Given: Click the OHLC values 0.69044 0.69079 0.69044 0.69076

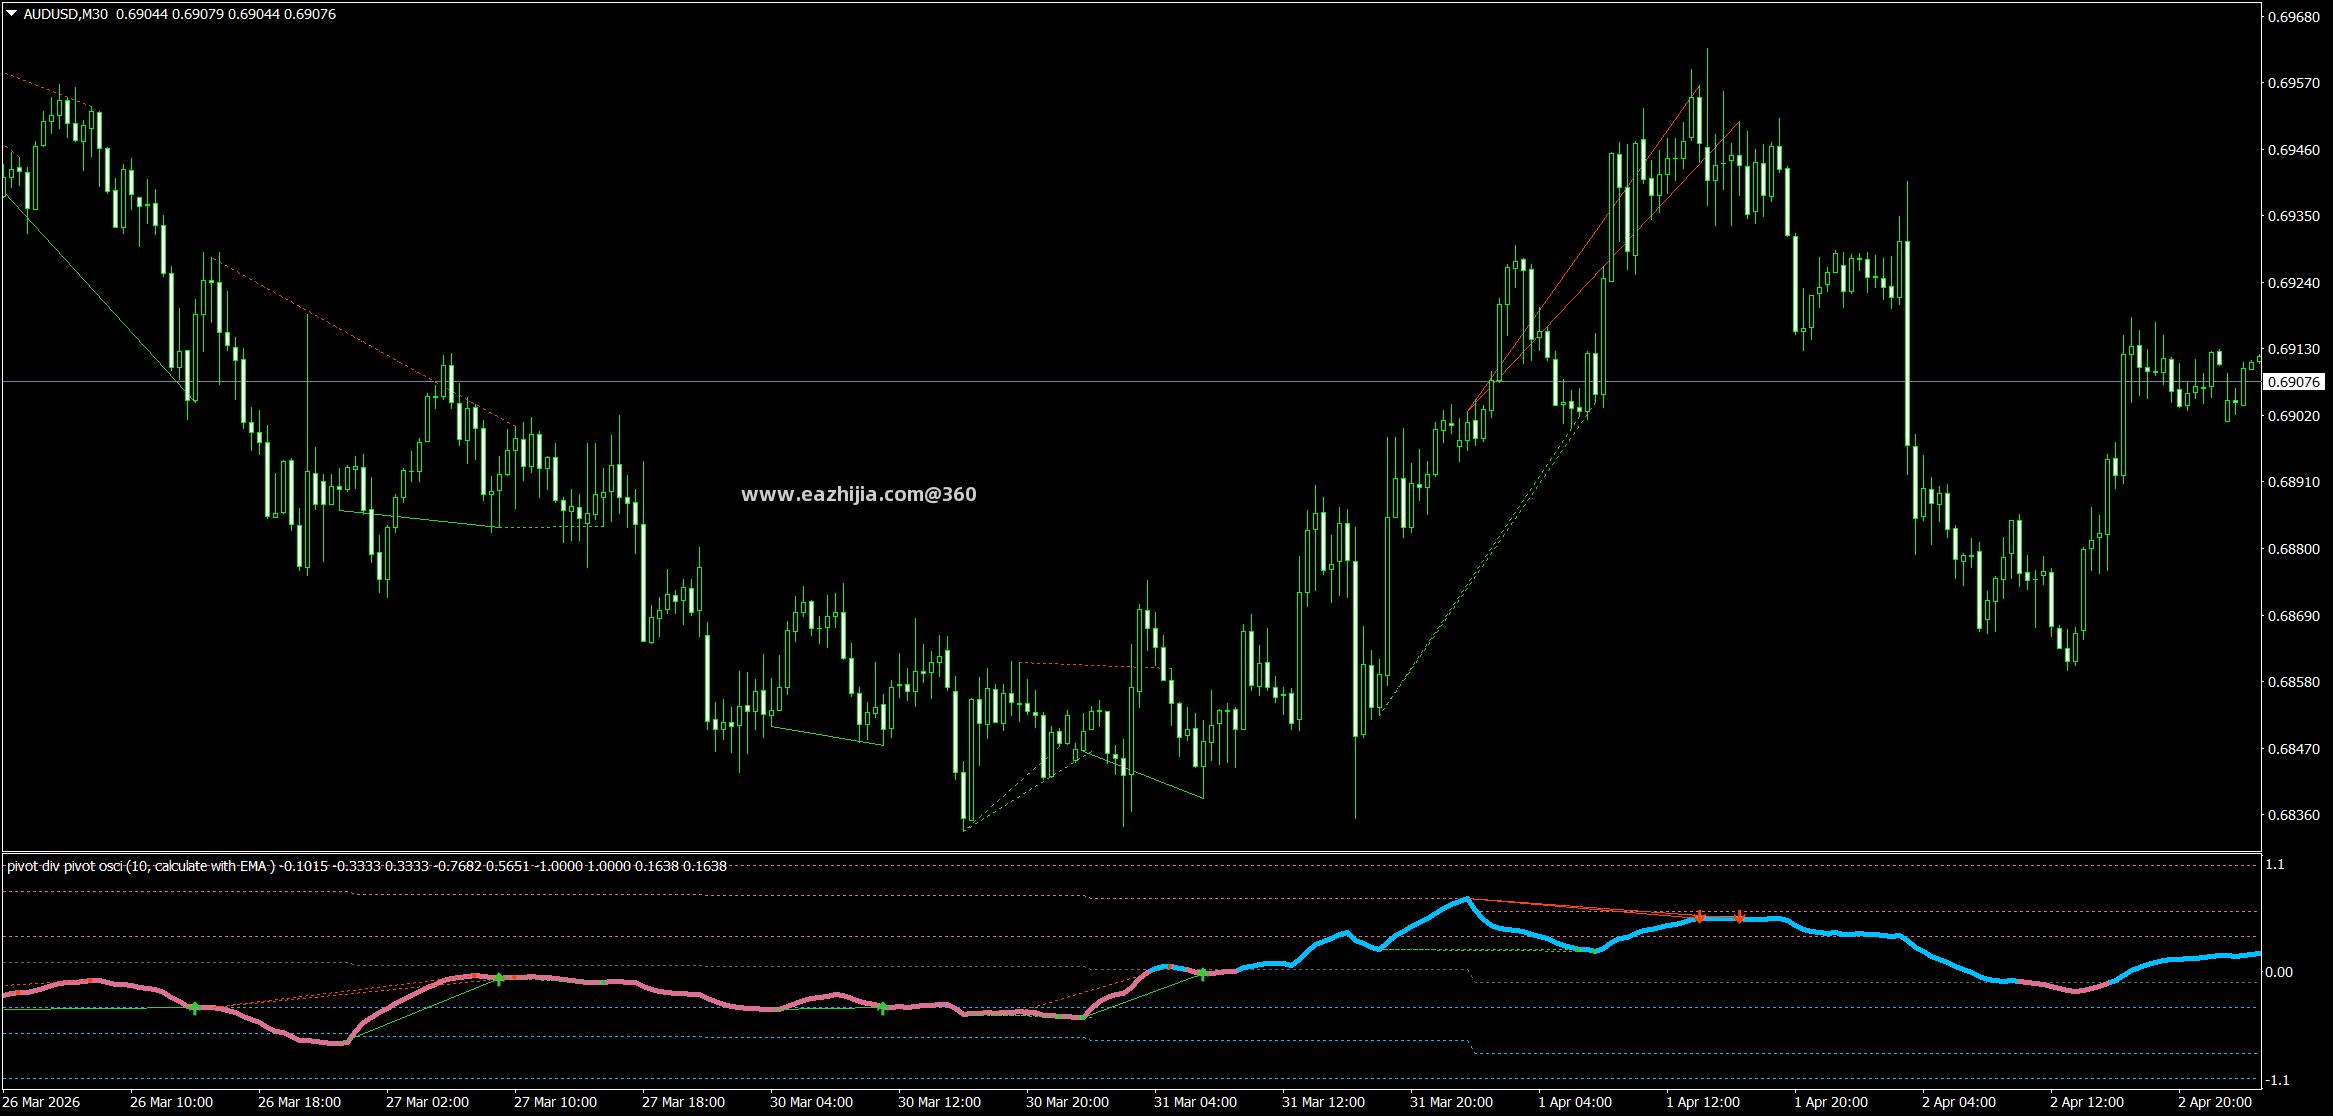Looking at the screenshot, I should pos(226,14).
